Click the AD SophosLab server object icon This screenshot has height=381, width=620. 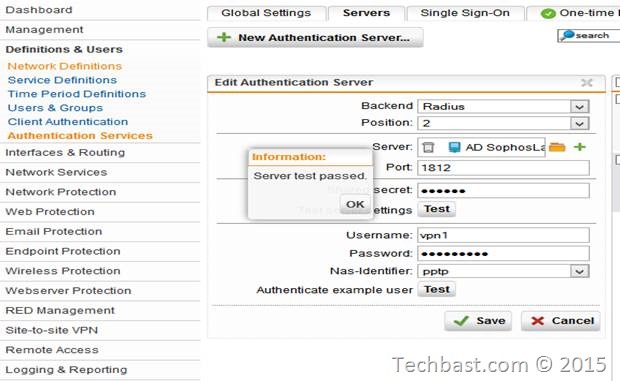click(455, 147)
